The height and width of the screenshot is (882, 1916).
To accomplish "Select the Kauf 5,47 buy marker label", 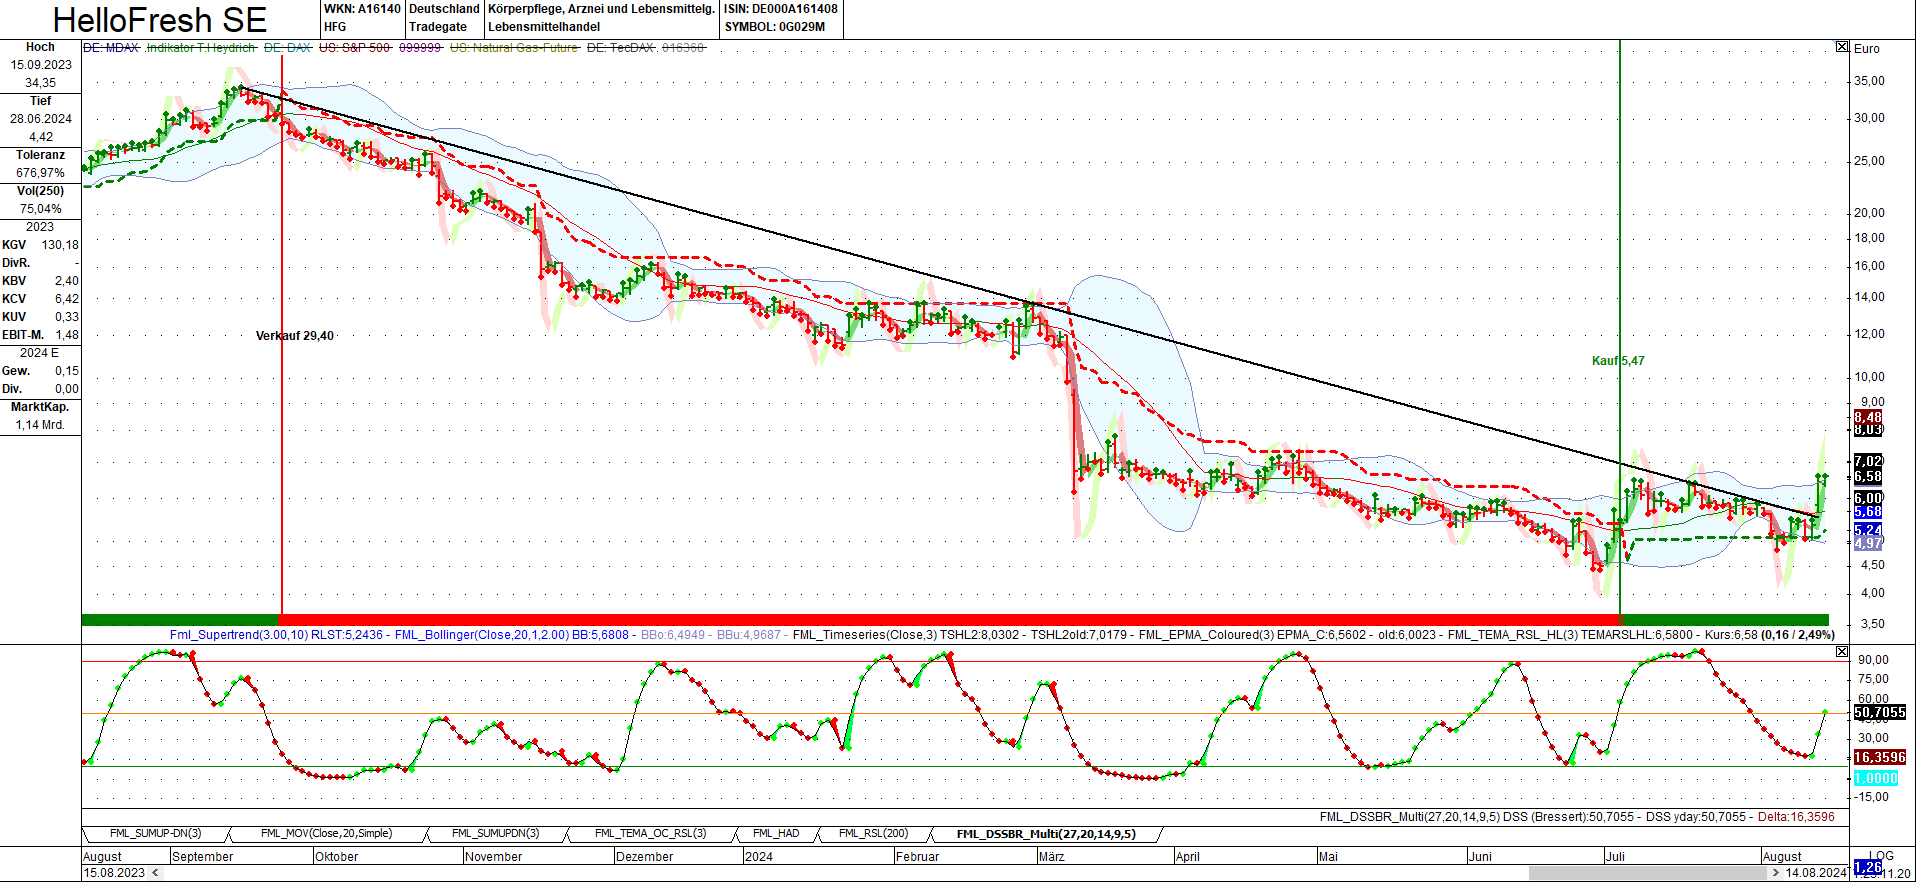I will [1618, 361].
